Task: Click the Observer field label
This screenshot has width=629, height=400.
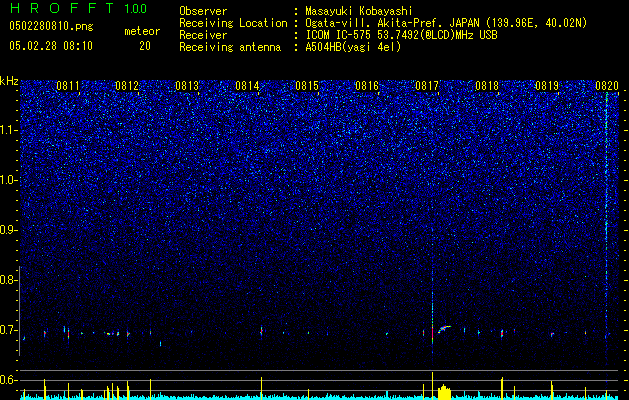Action: coord(203,11)
